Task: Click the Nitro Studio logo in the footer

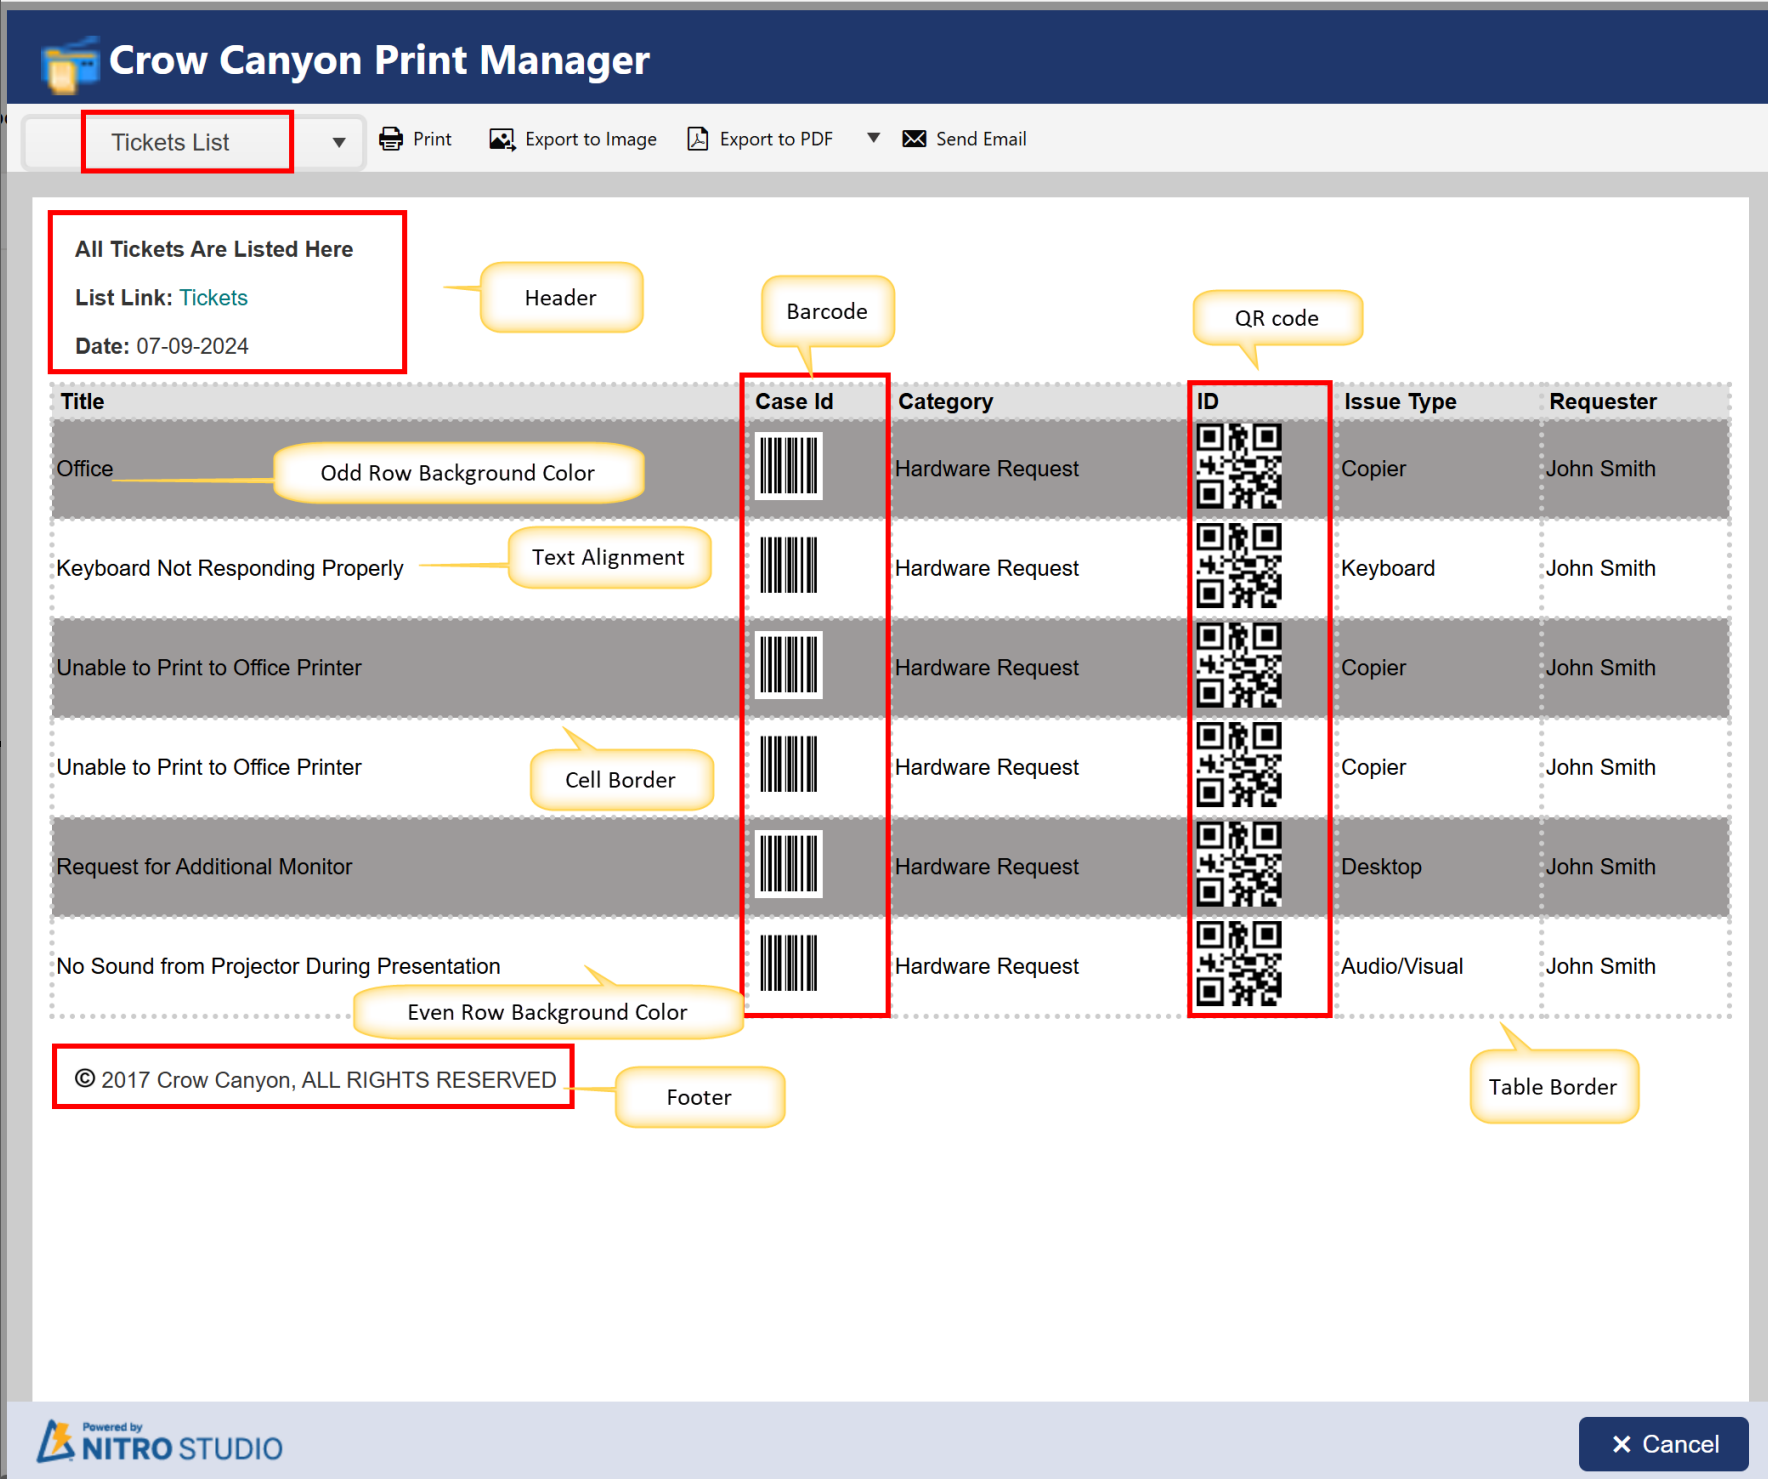Action: pyautogui.click(x=160, y=1442)
